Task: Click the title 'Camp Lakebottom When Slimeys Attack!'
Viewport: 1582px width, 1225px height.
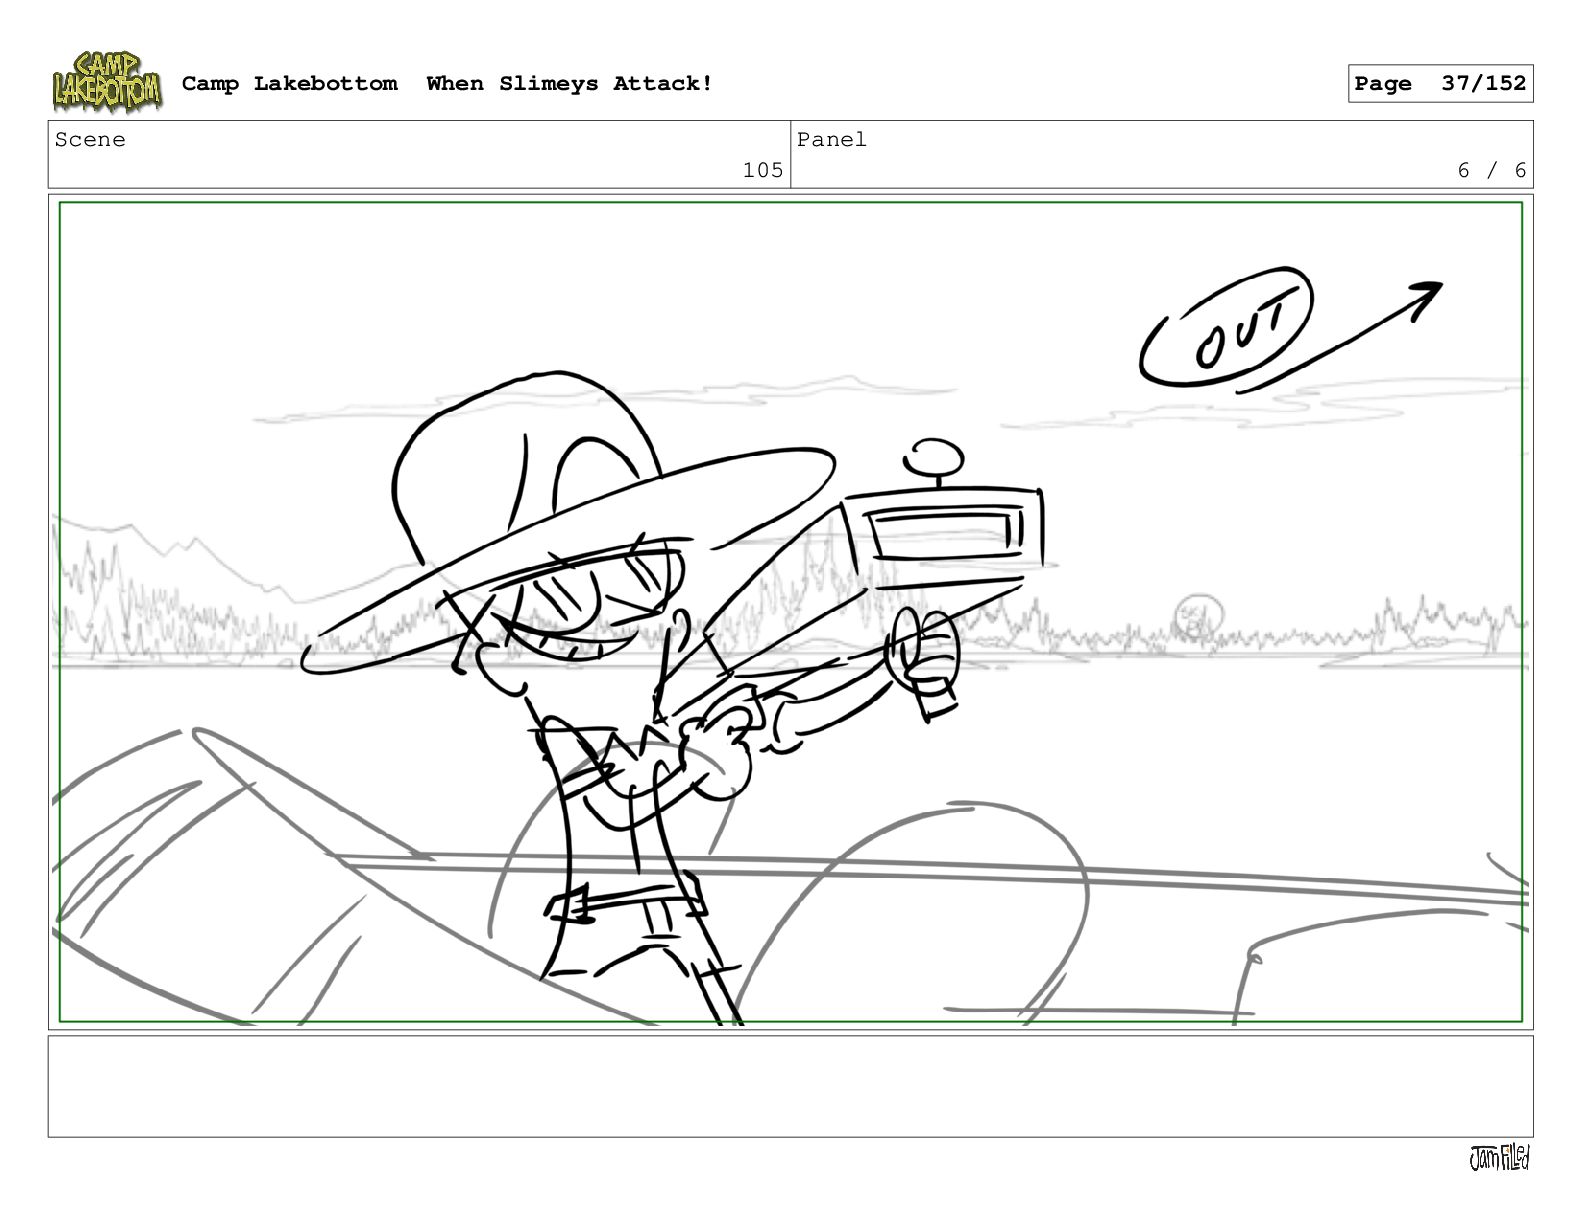Action: coord(447,84)
